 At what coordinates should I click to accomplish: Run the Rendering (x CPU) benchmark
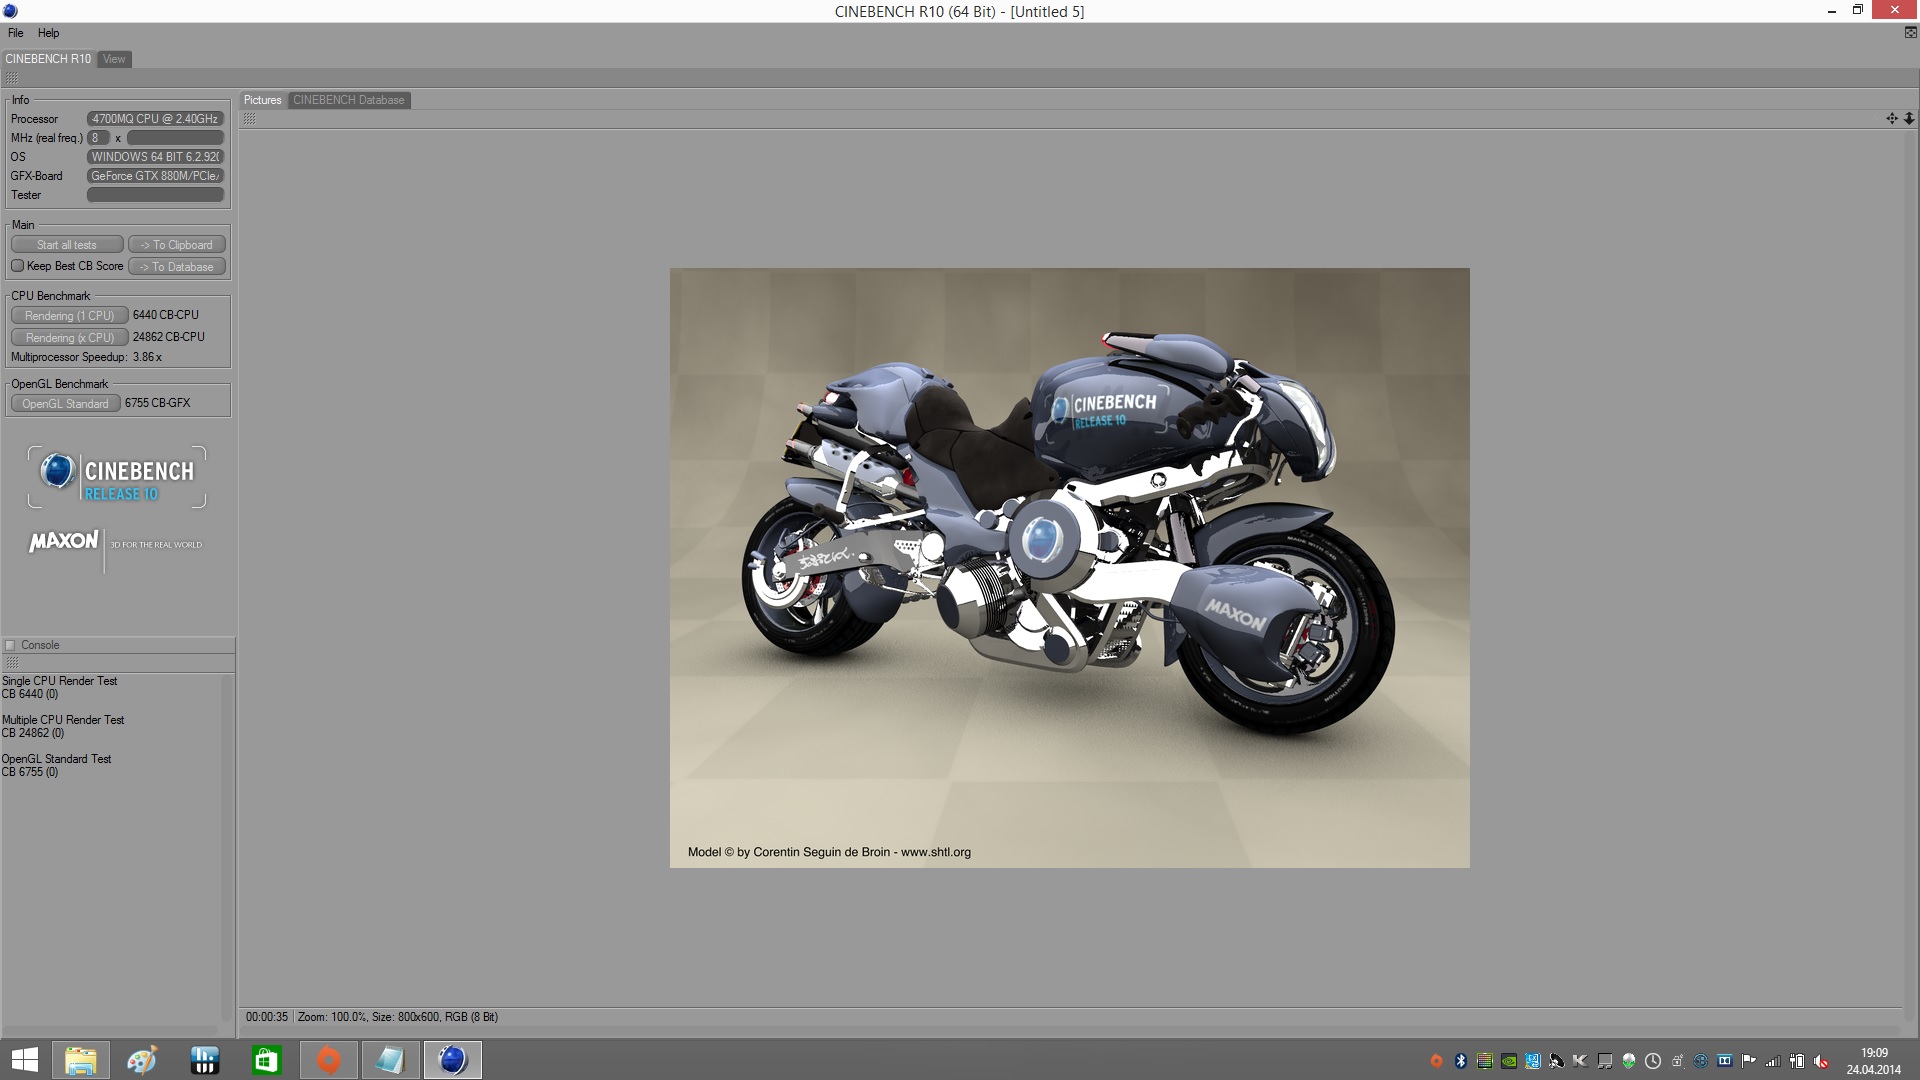click(69, 338)
